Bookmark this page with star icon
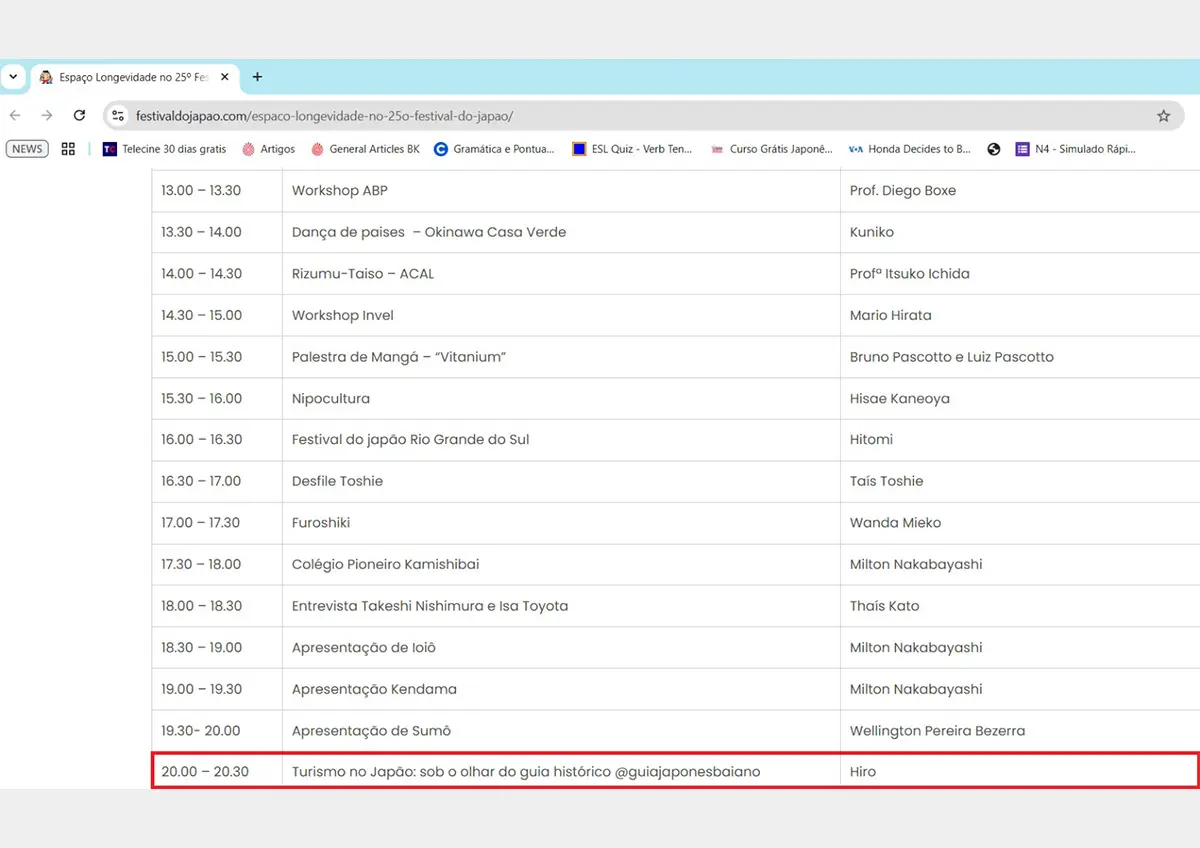This screenshot has width=1200, height=848. 1163,116
